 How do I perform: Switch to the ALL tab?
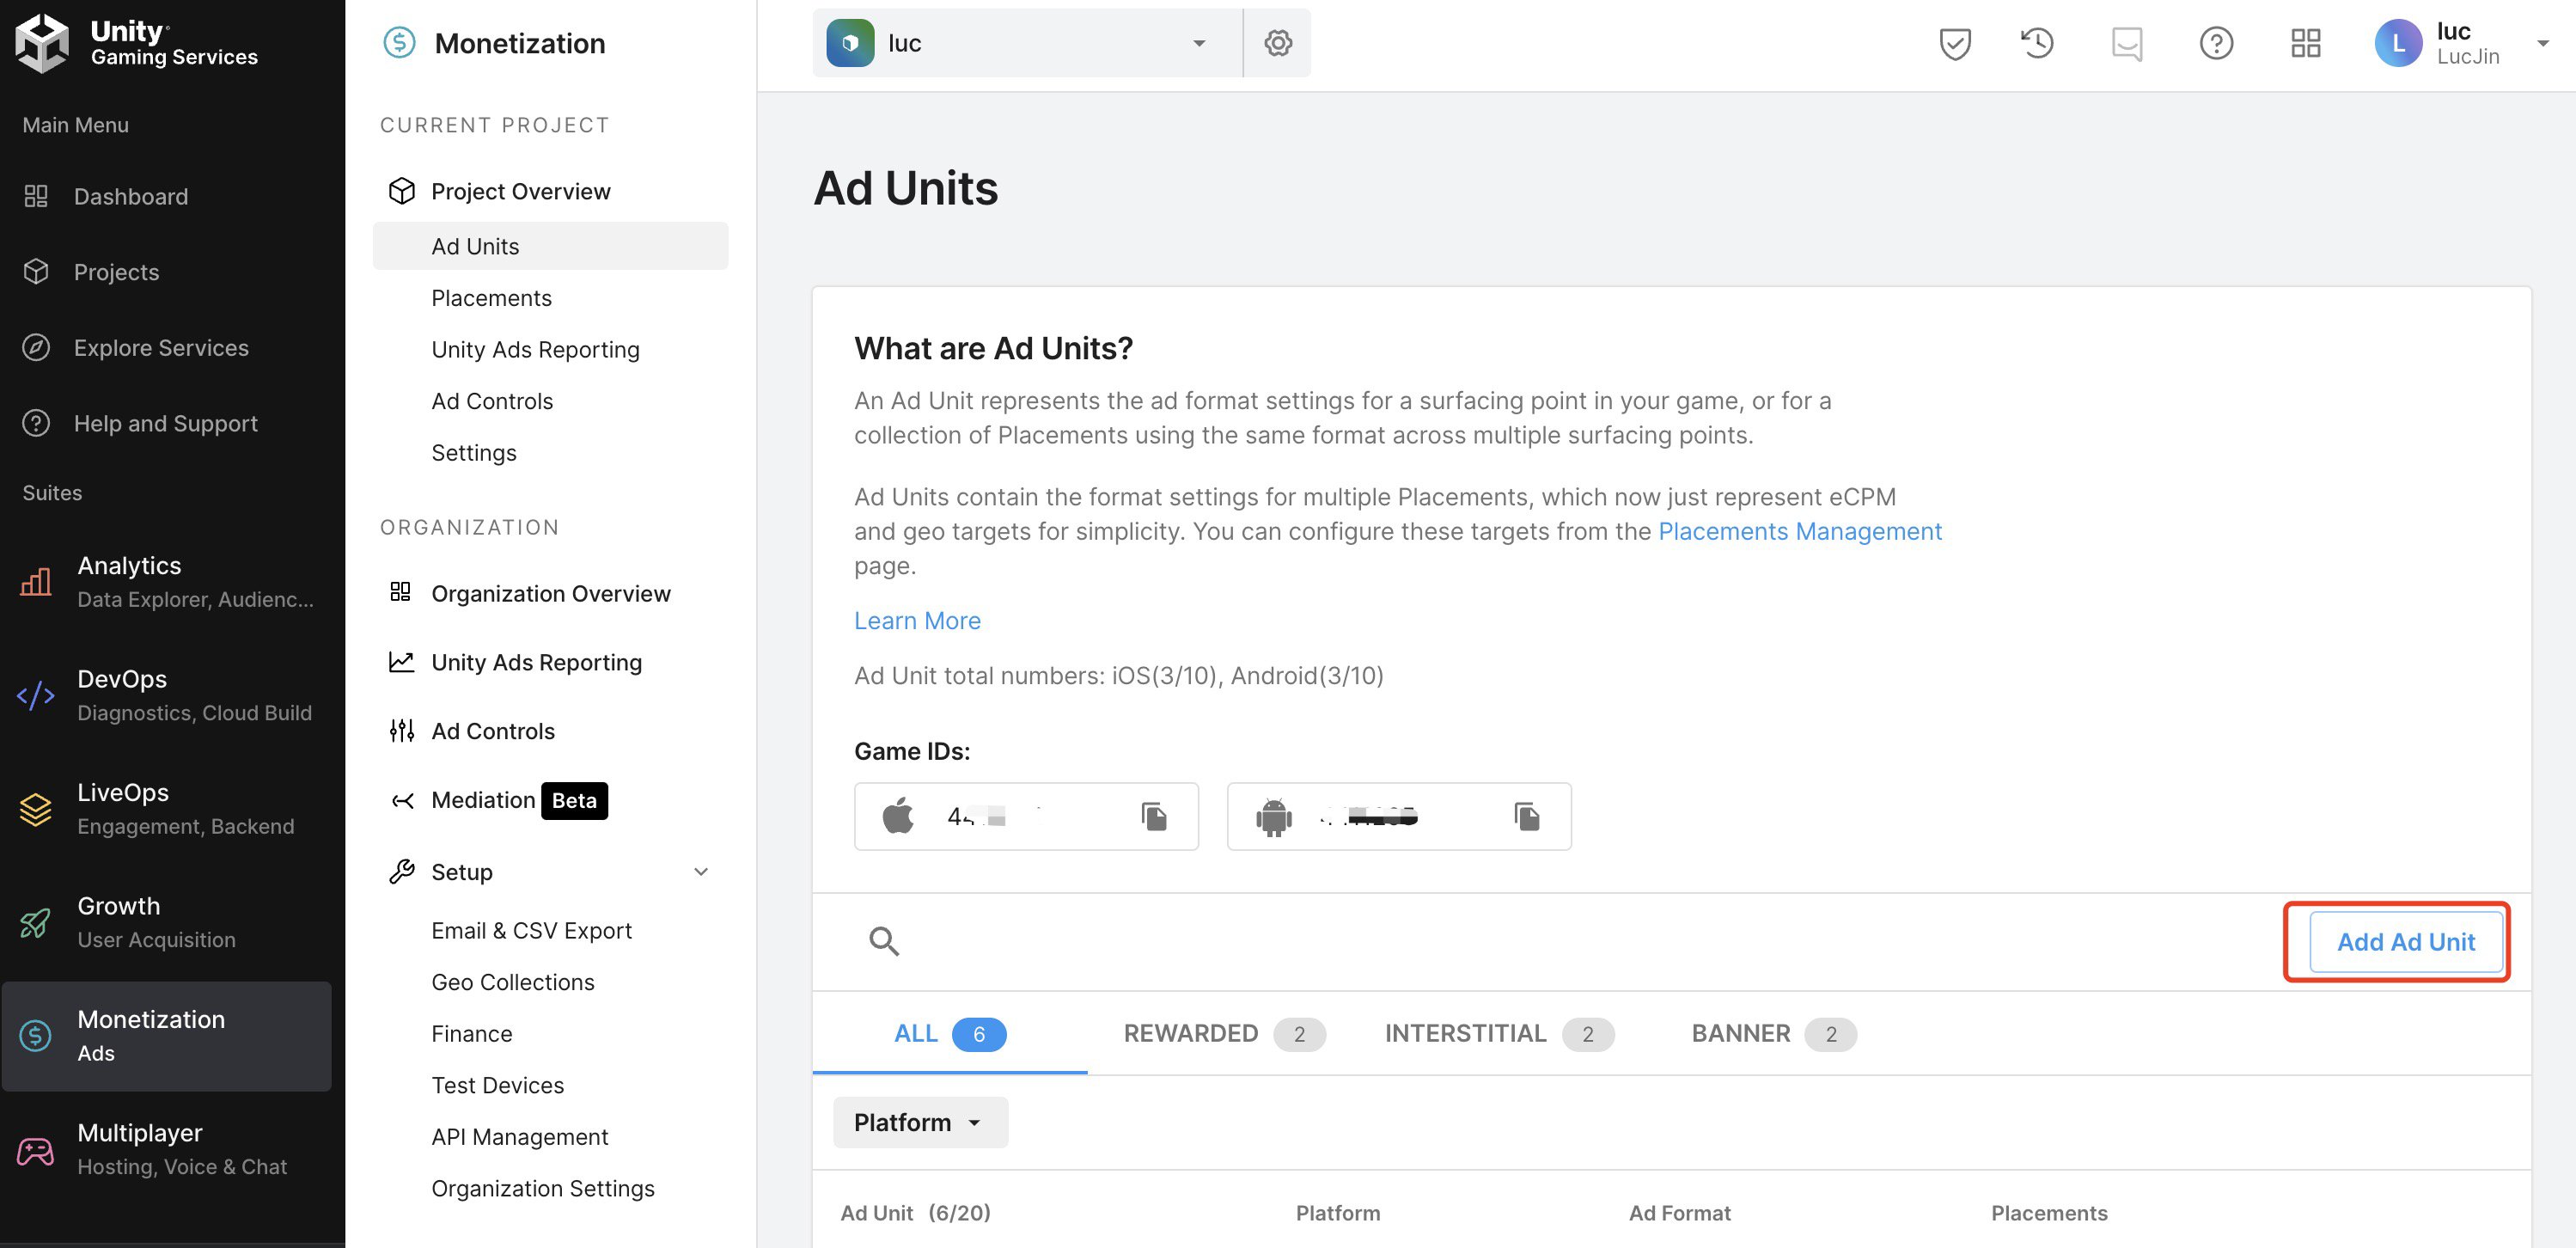tap(949, 1033)
